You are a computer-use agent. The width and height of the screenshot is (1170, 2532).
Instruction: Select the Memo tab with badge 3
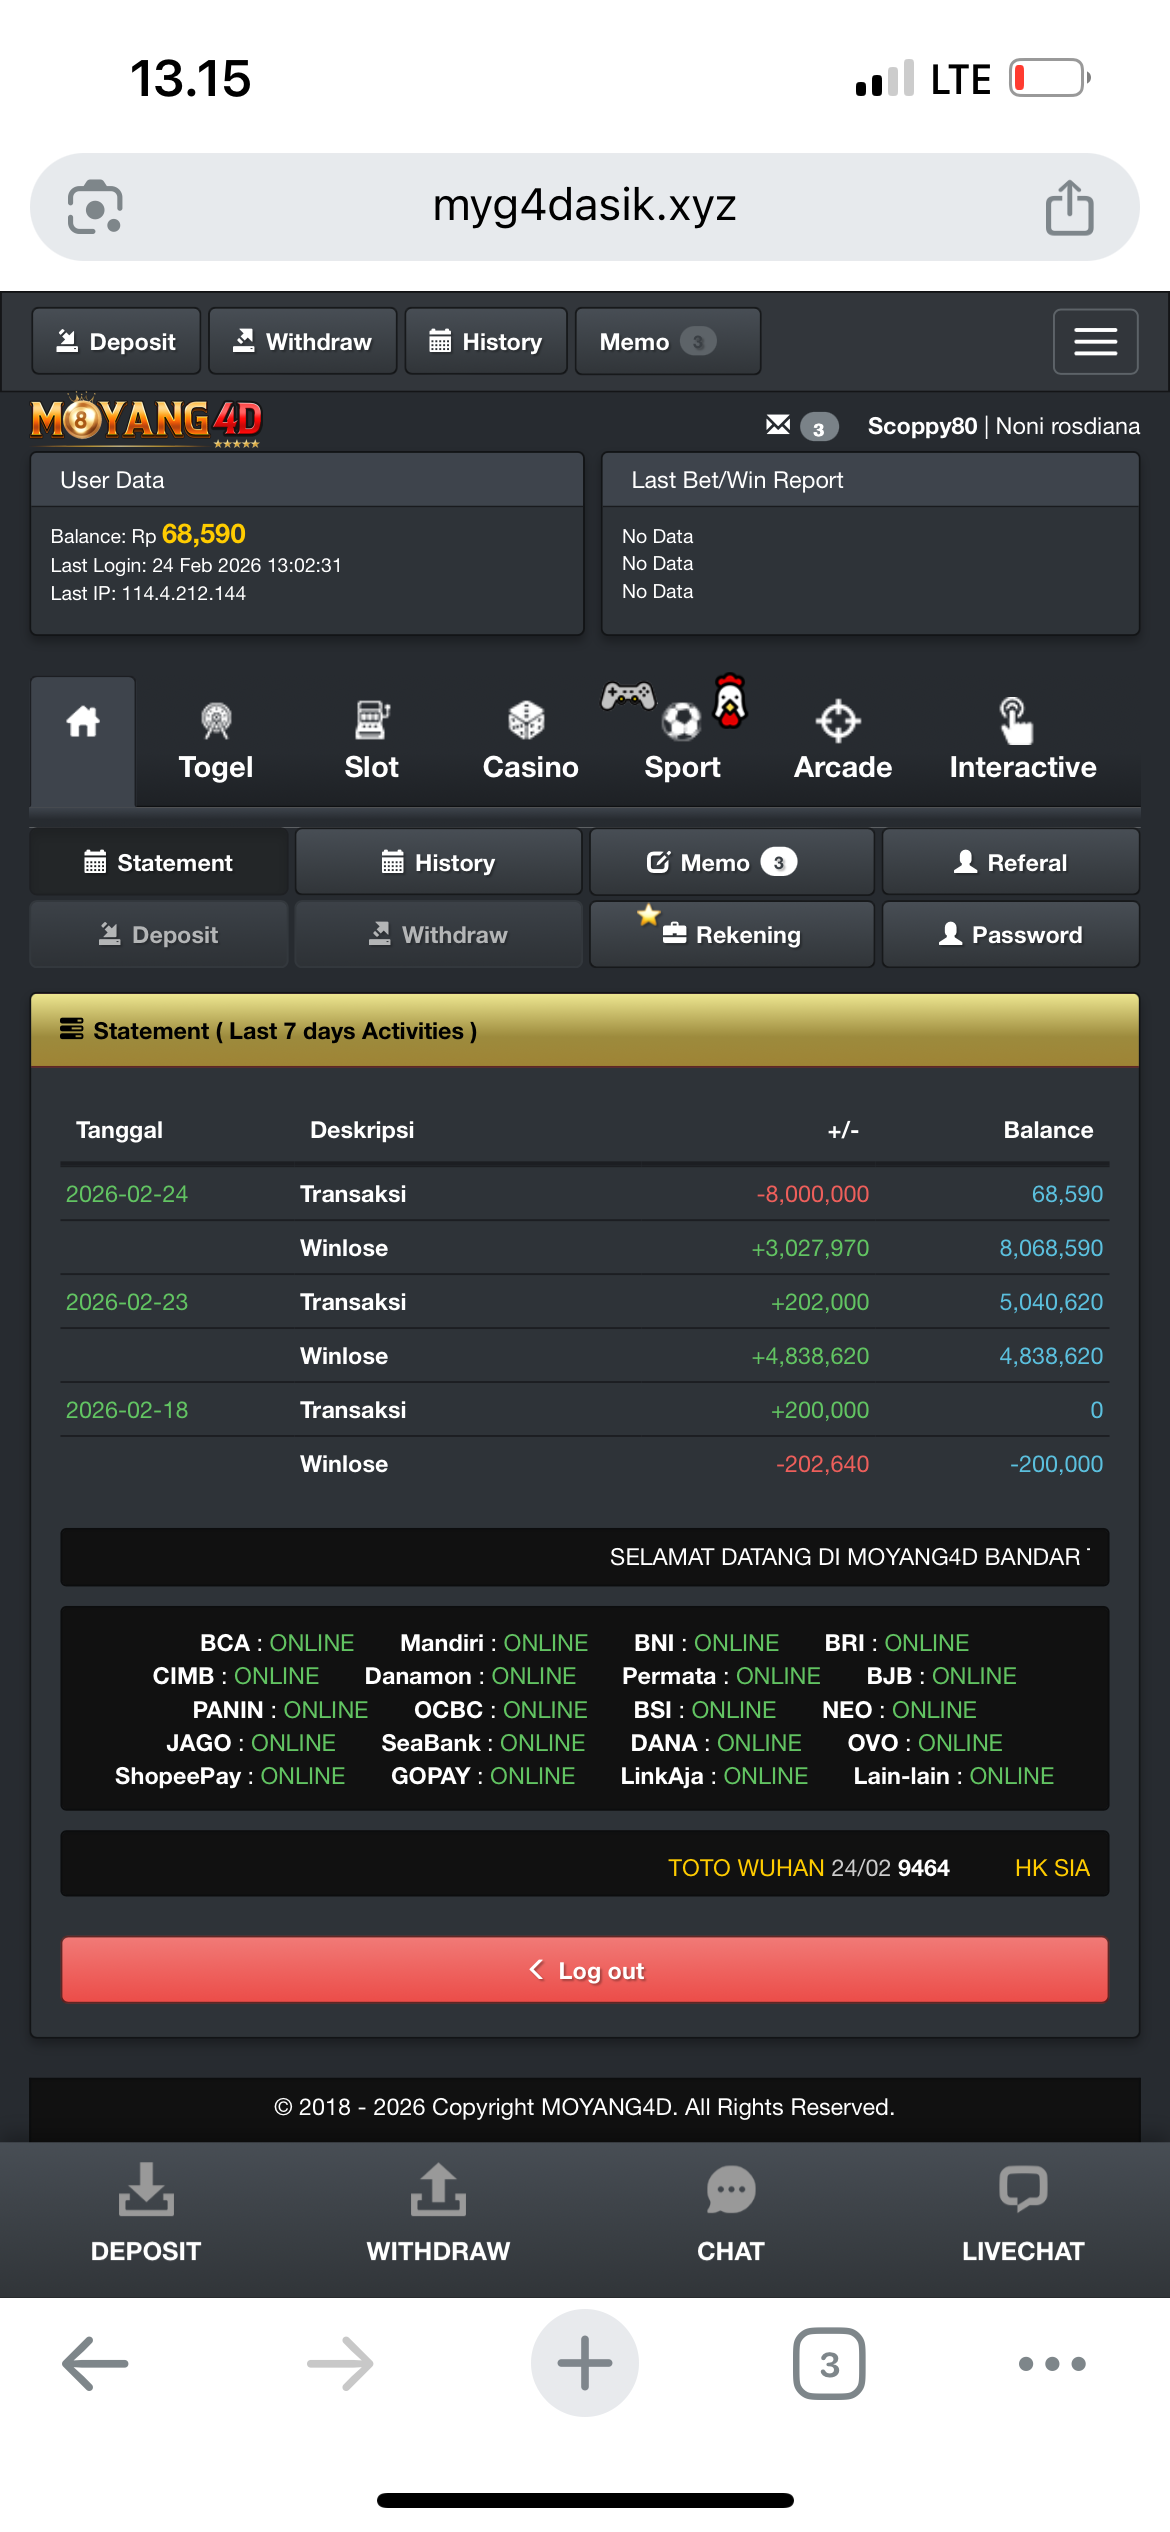[x=732, y=862]
